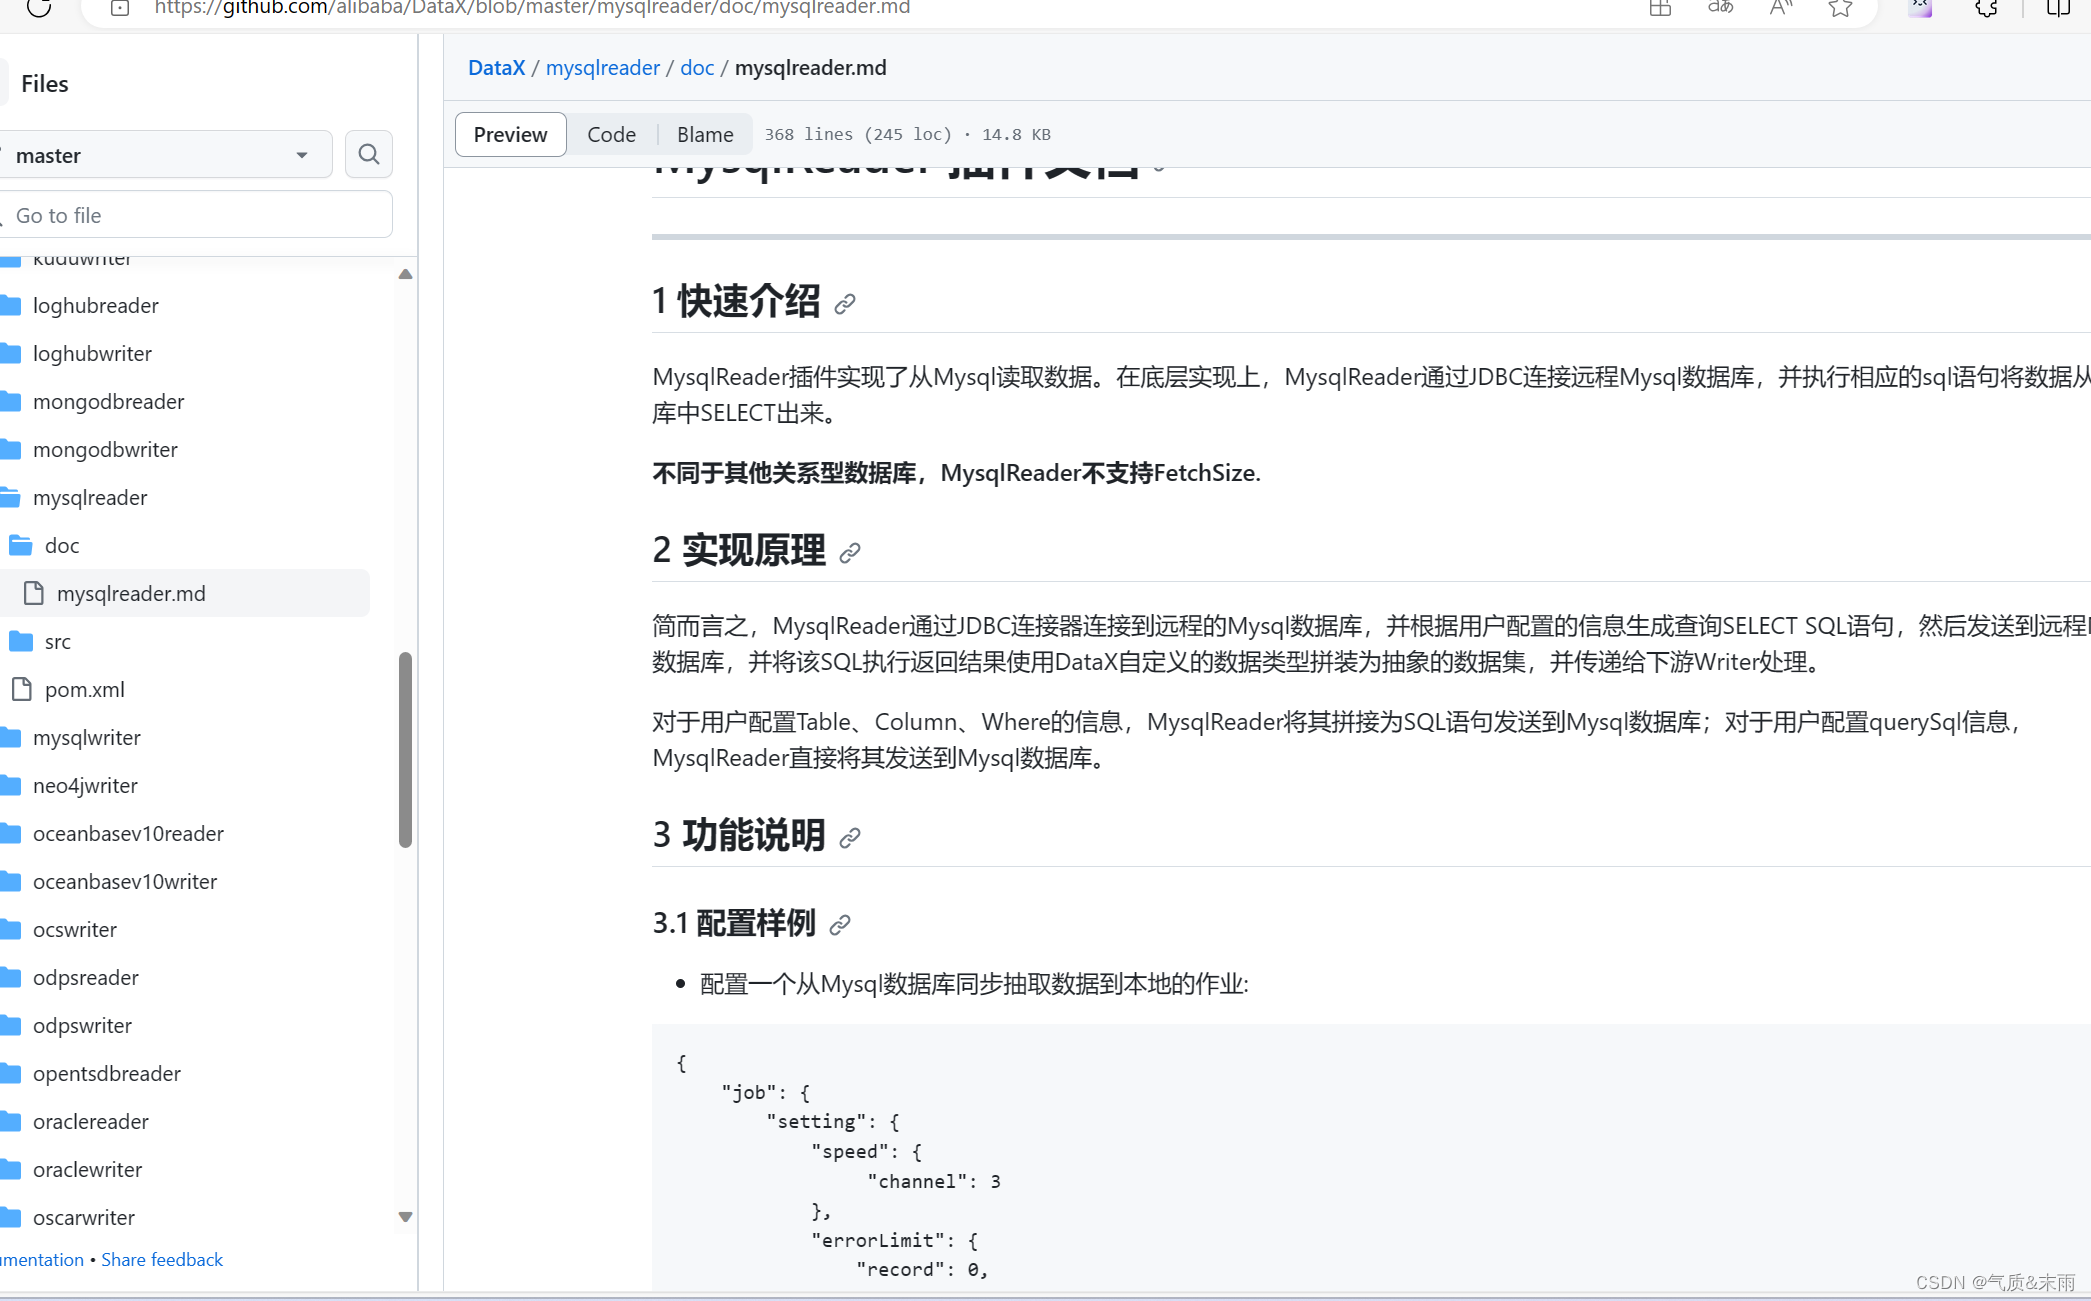Expand the odpsreader folder

point(86,977)
